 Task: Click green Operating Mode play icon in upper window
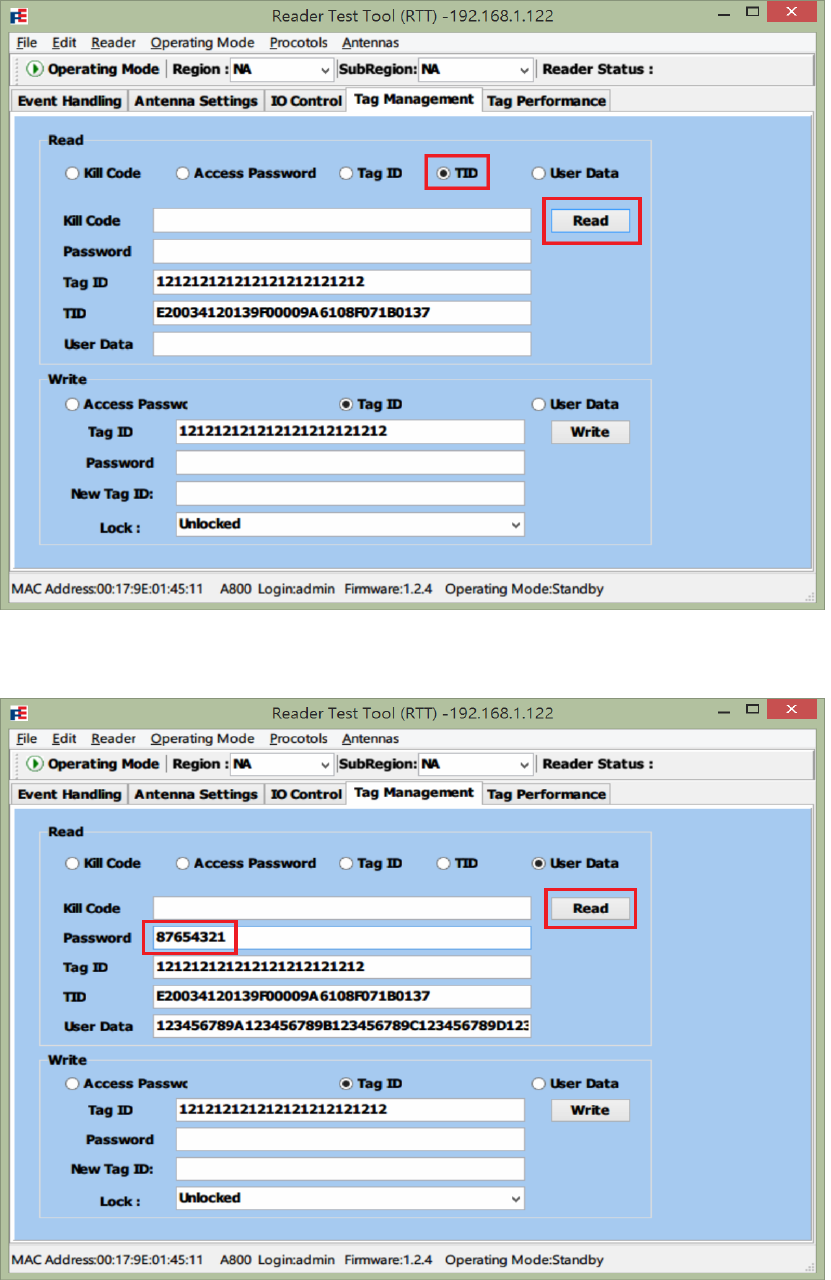point(35,69)
